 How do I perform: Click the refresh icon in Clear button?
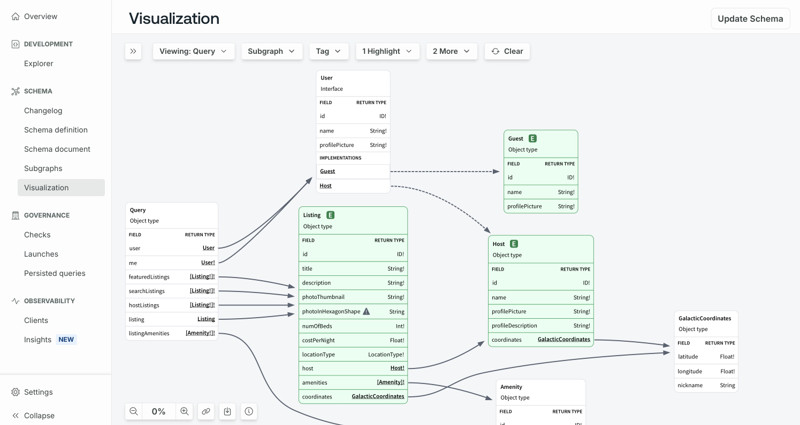[495, 51]
